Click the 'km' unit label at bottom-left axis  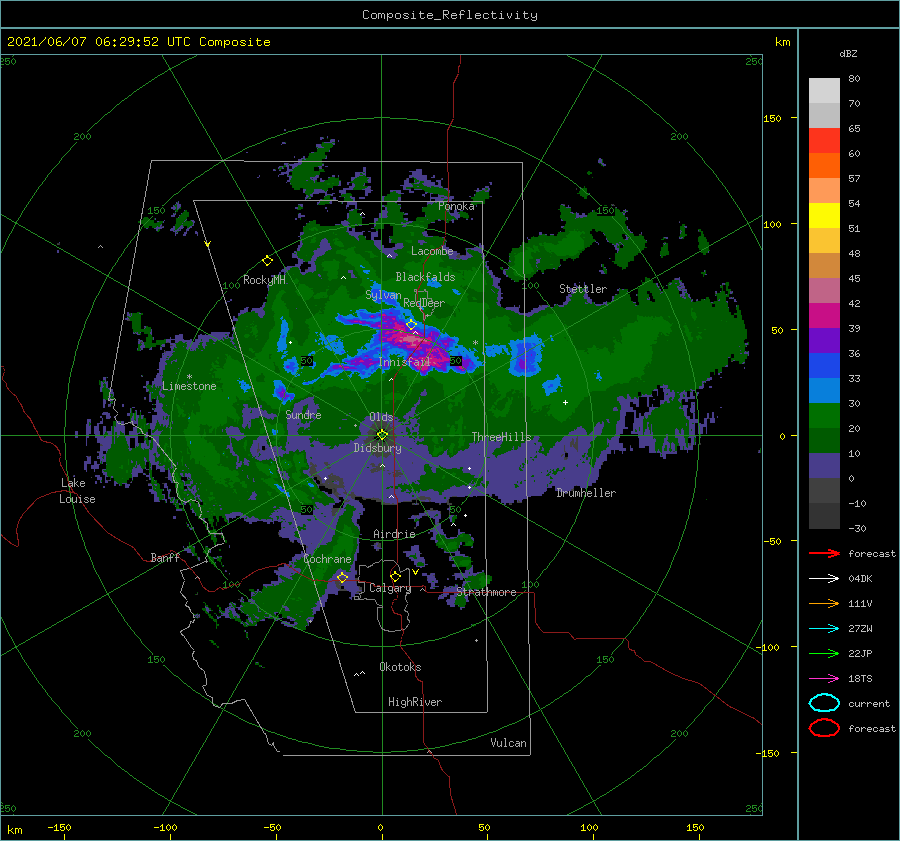[14, 830]
